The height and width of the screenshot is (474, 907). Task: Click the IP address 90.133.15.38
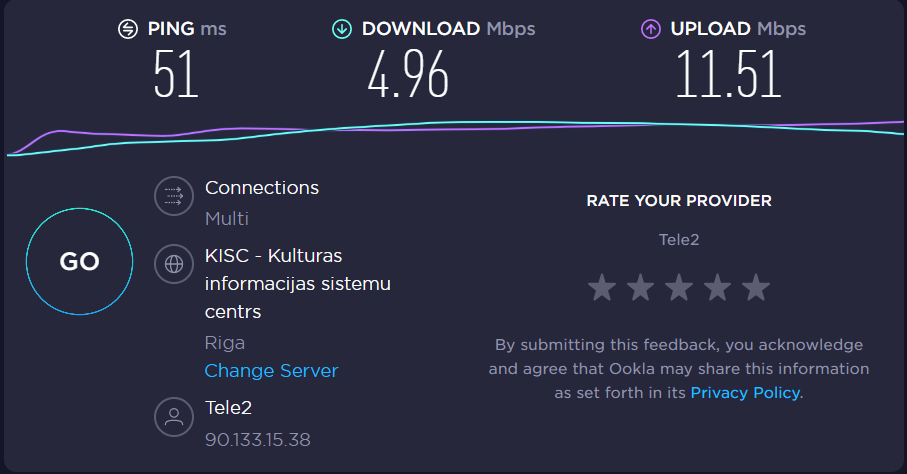point(257,440)
